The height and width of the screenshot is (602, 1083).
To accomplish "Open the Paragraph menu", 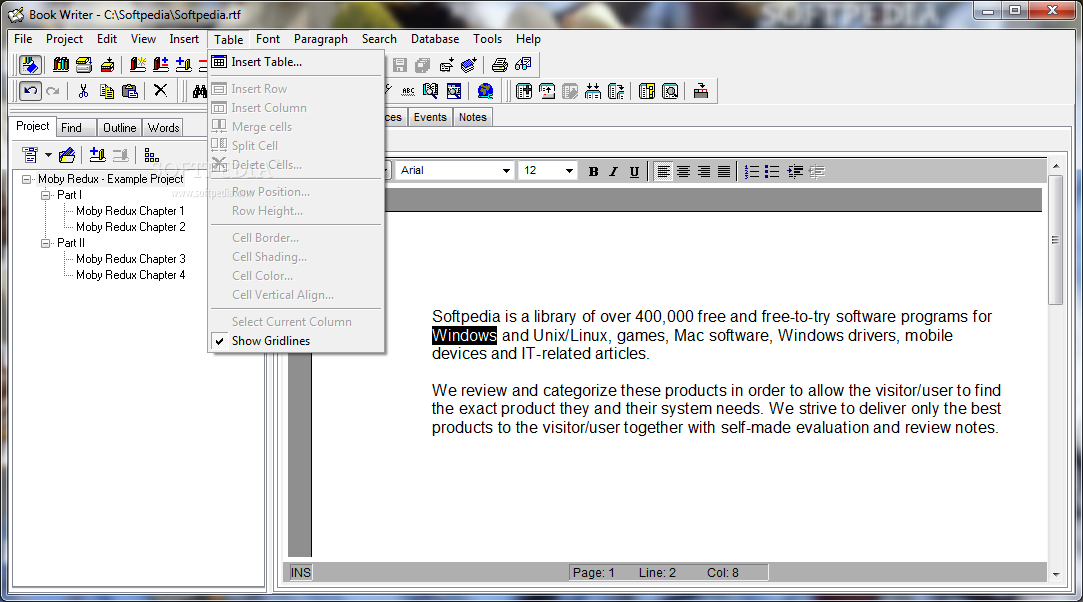I will 320,39.
